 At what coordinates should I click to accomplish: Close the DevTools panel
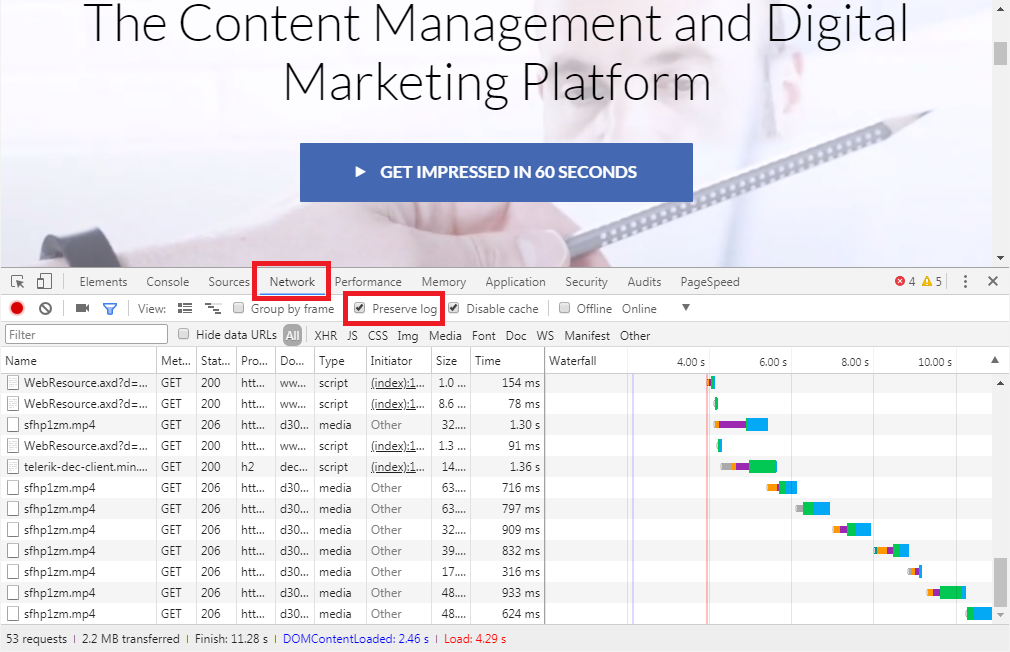pos(993,281)
